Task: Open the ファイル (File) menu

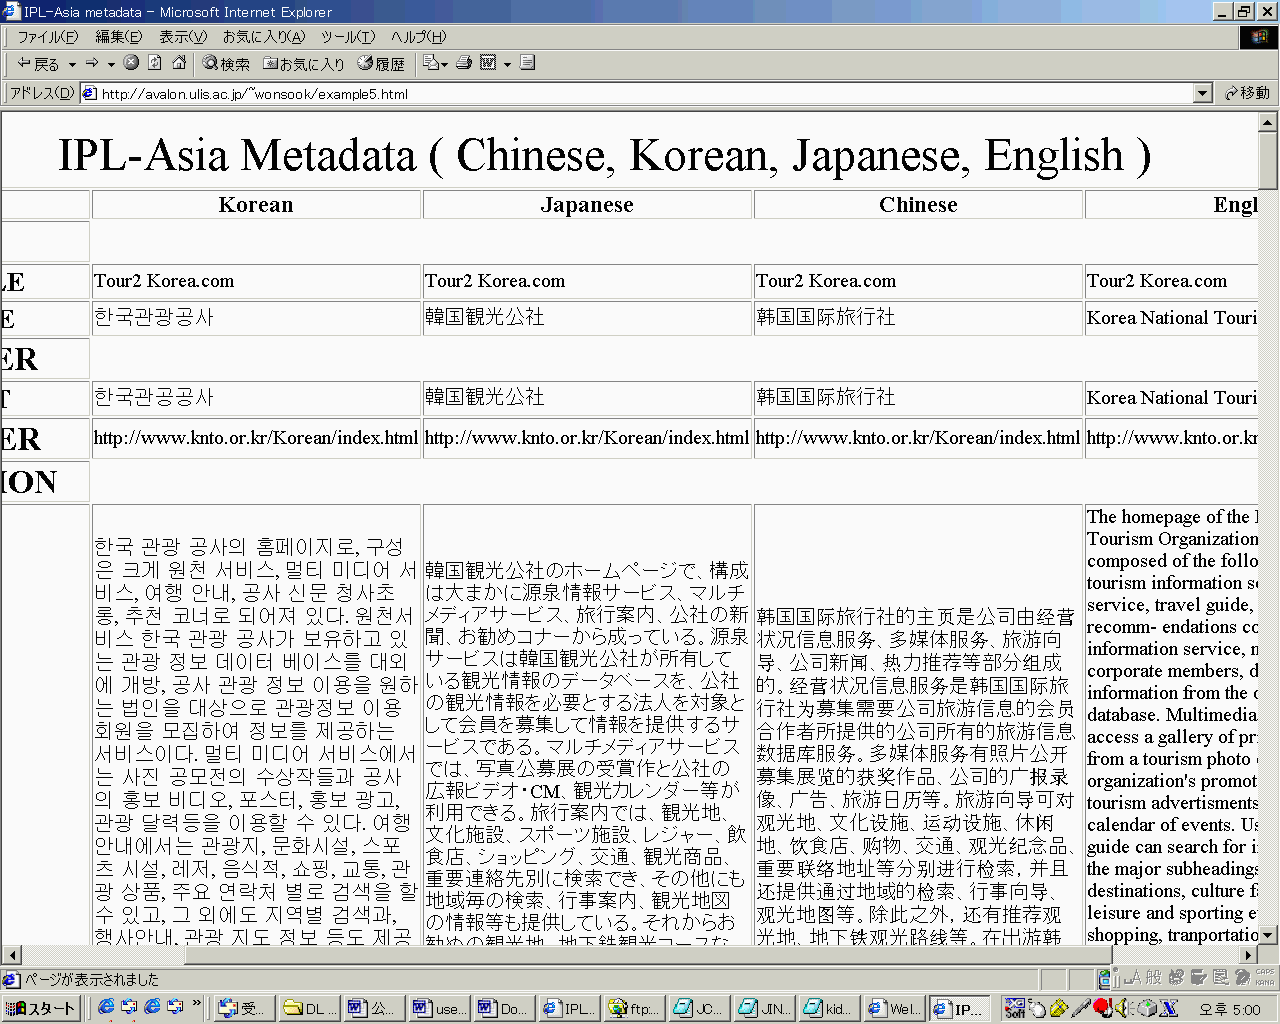Action: 47,37
